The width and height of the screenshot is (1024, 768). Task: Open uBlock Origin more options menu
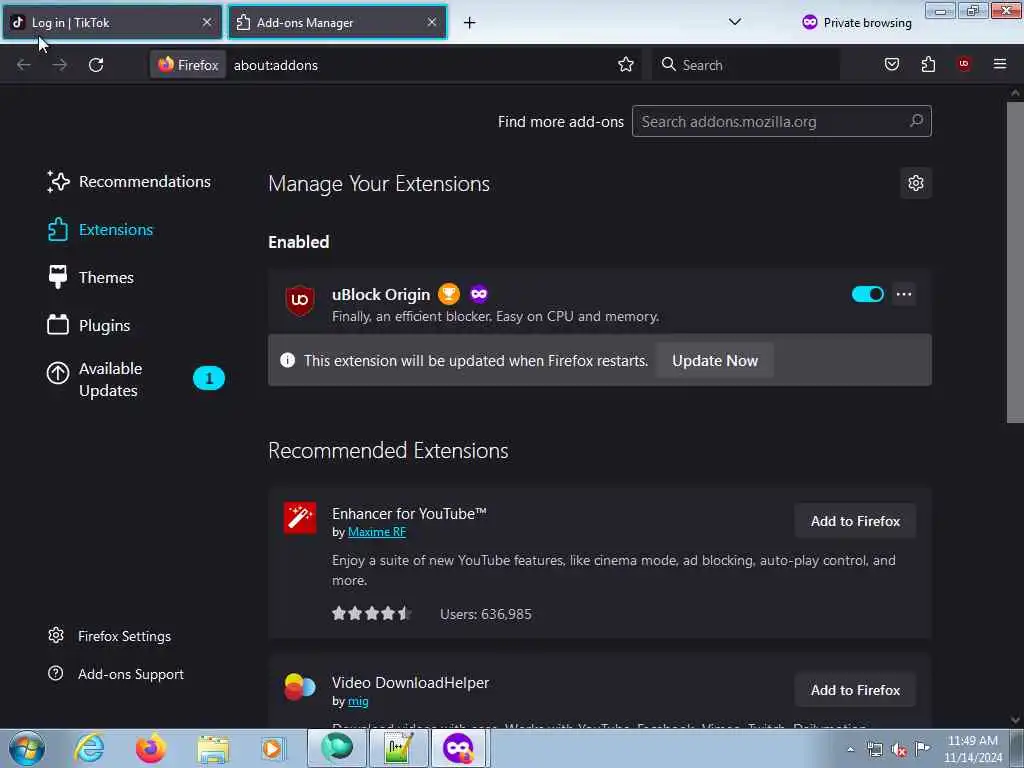tap(904, 295)
